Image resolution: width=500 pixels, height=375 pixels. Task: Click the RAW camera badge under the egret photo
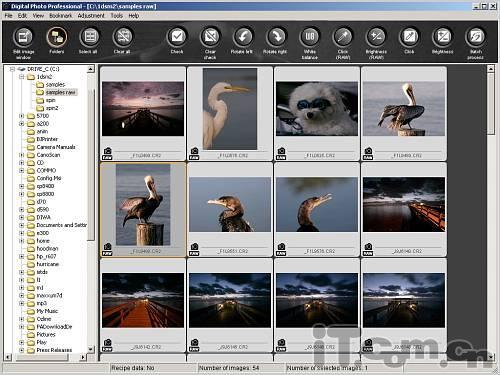[x=194, y=154]
